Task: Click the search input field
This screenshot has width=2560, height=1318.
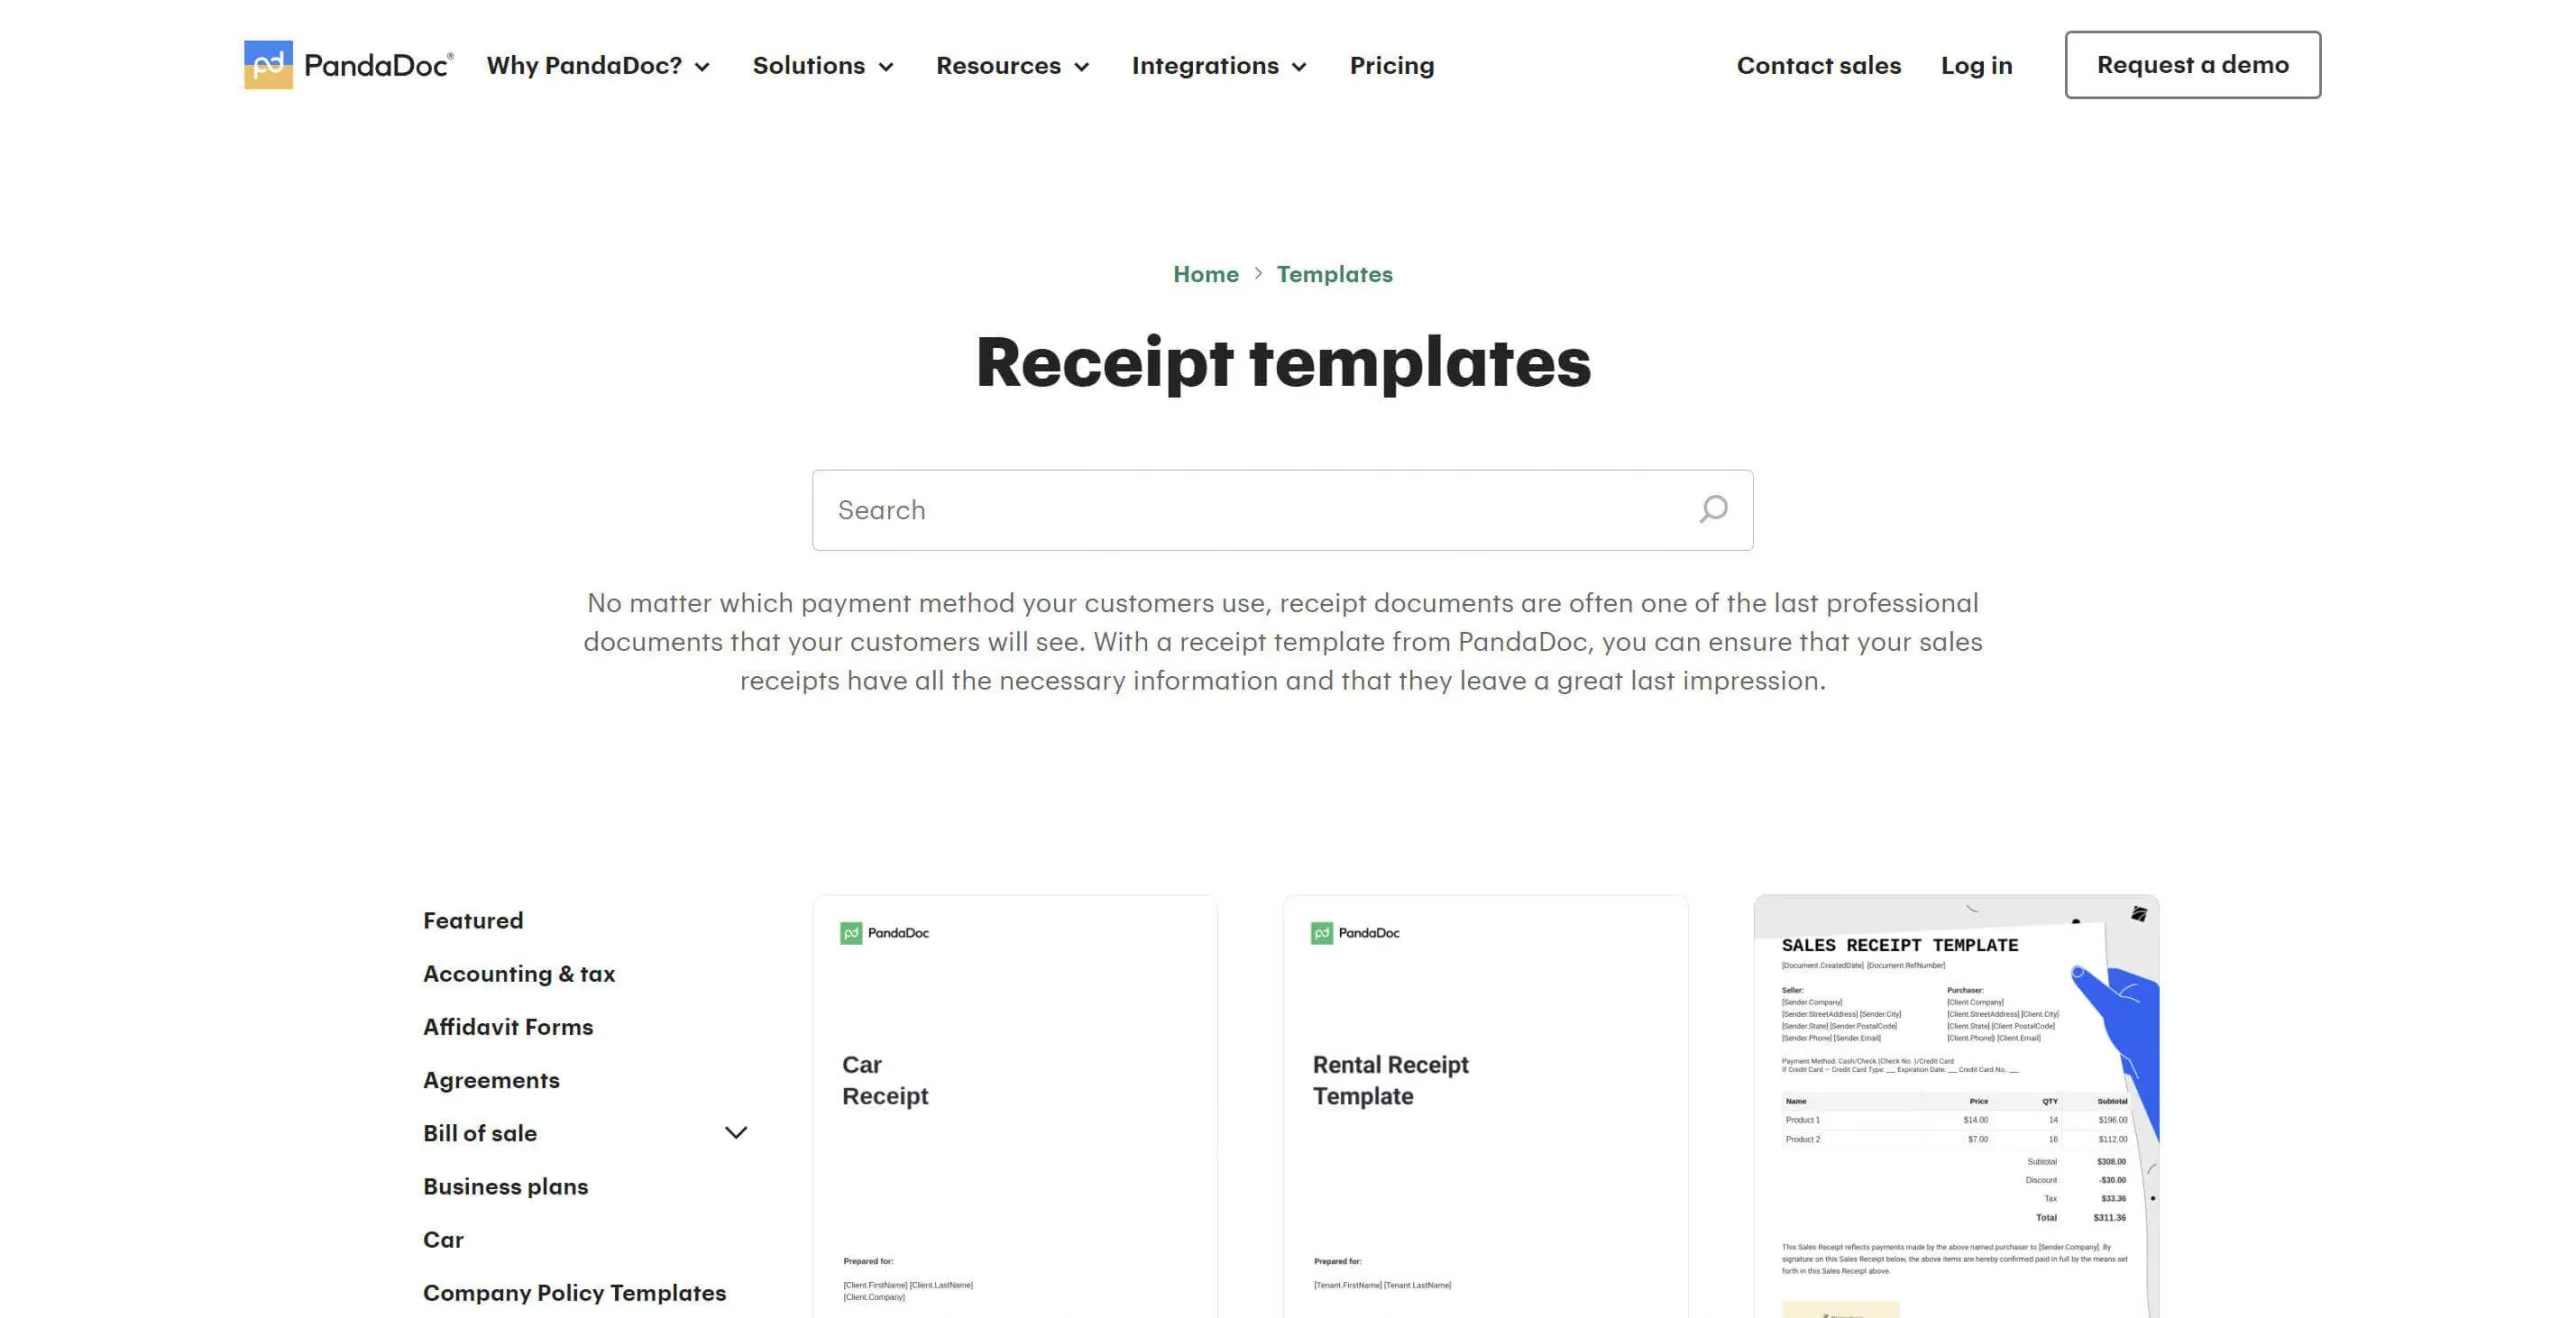Action: click(x=1283, y=509)
